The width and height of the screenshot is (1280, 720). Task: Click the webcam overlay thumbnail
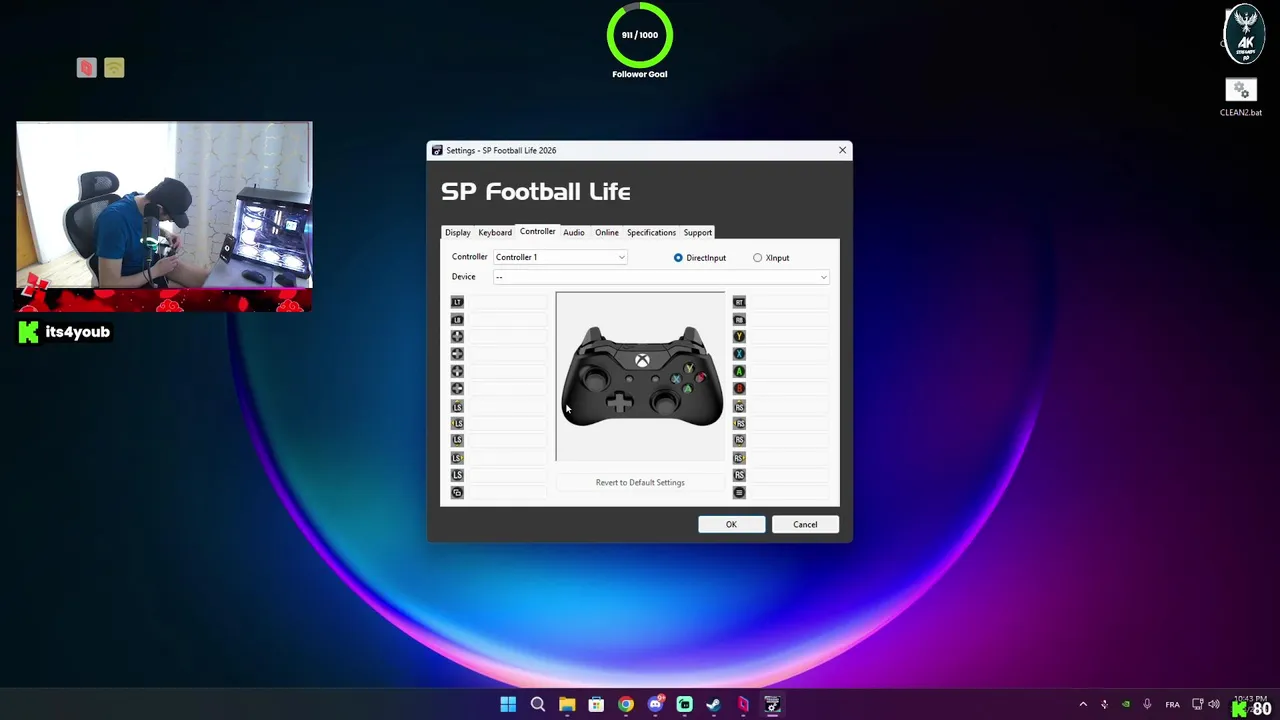point(164,205)
